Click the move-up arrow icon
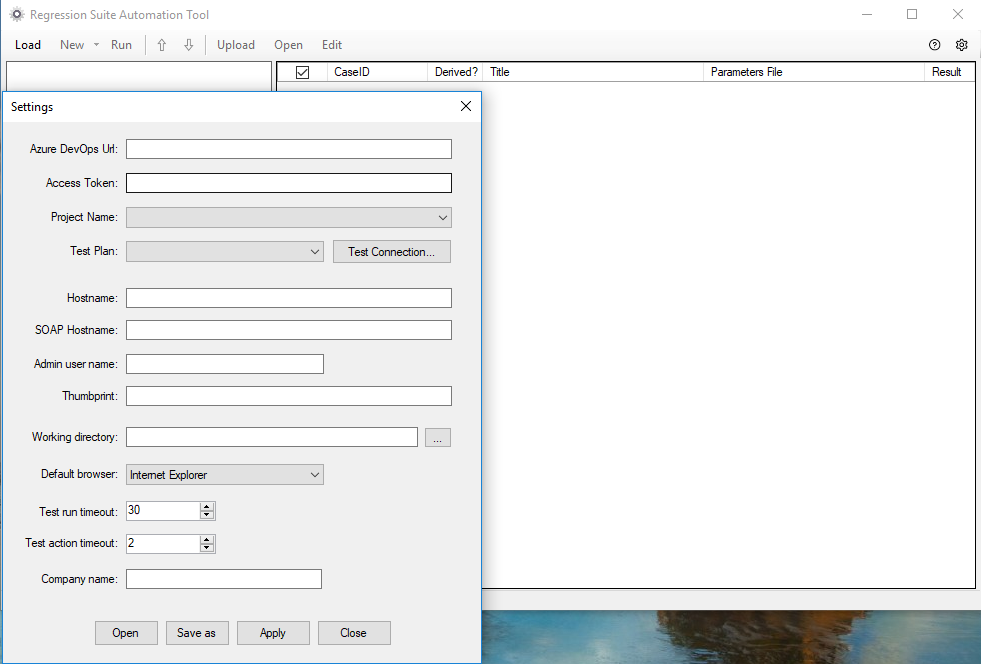Viewport: 981px width, 664px height. (x=161, y=45)
